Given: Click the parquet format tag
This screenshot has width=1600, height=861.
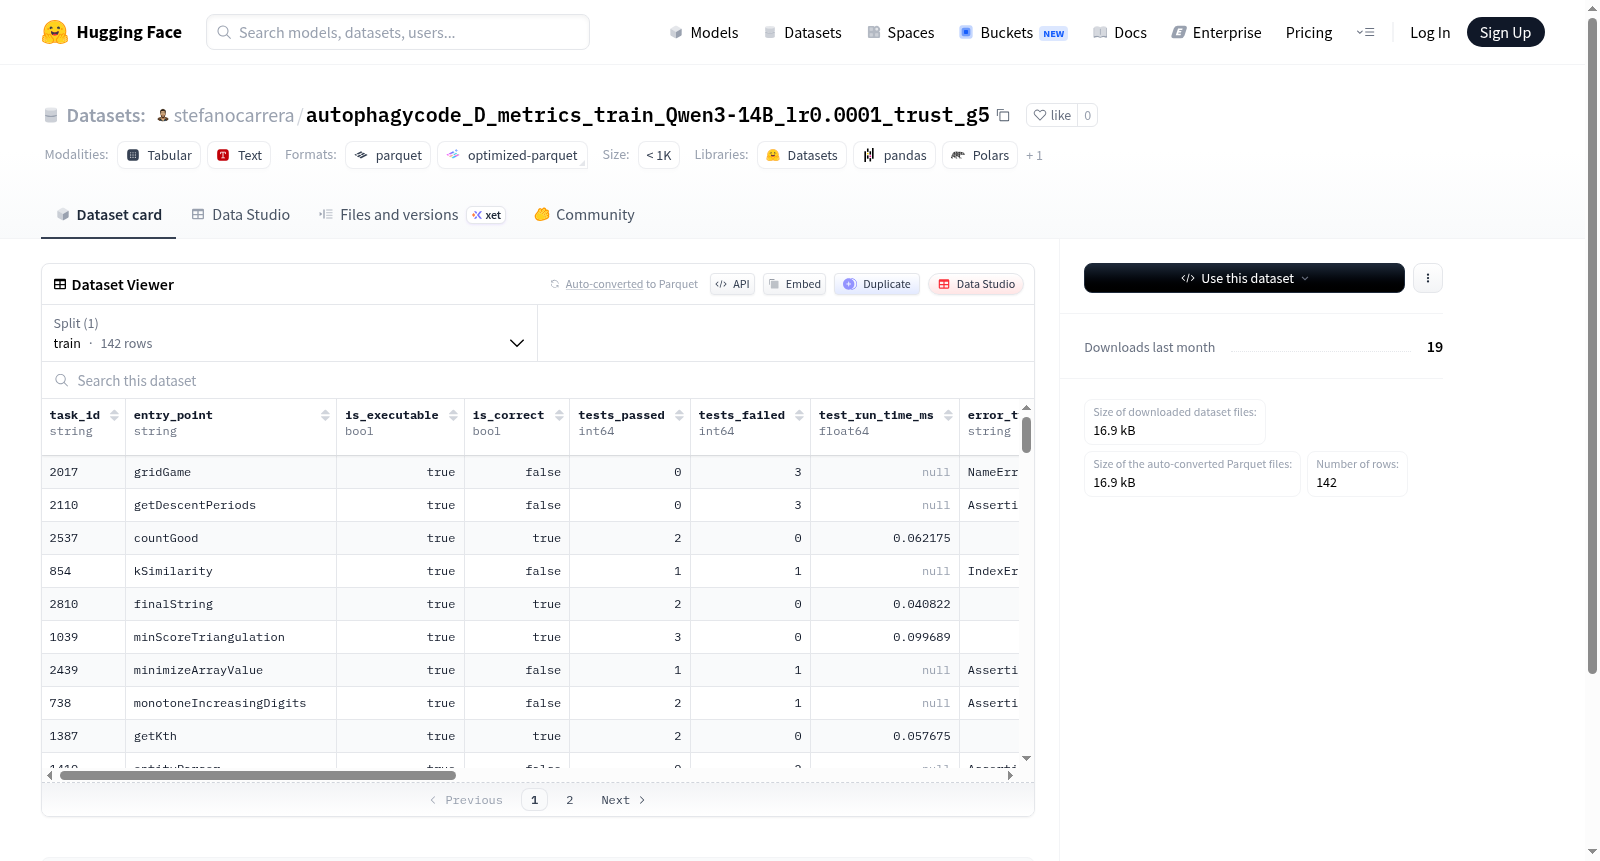Looking at the screenshot, I should [388, 155].
